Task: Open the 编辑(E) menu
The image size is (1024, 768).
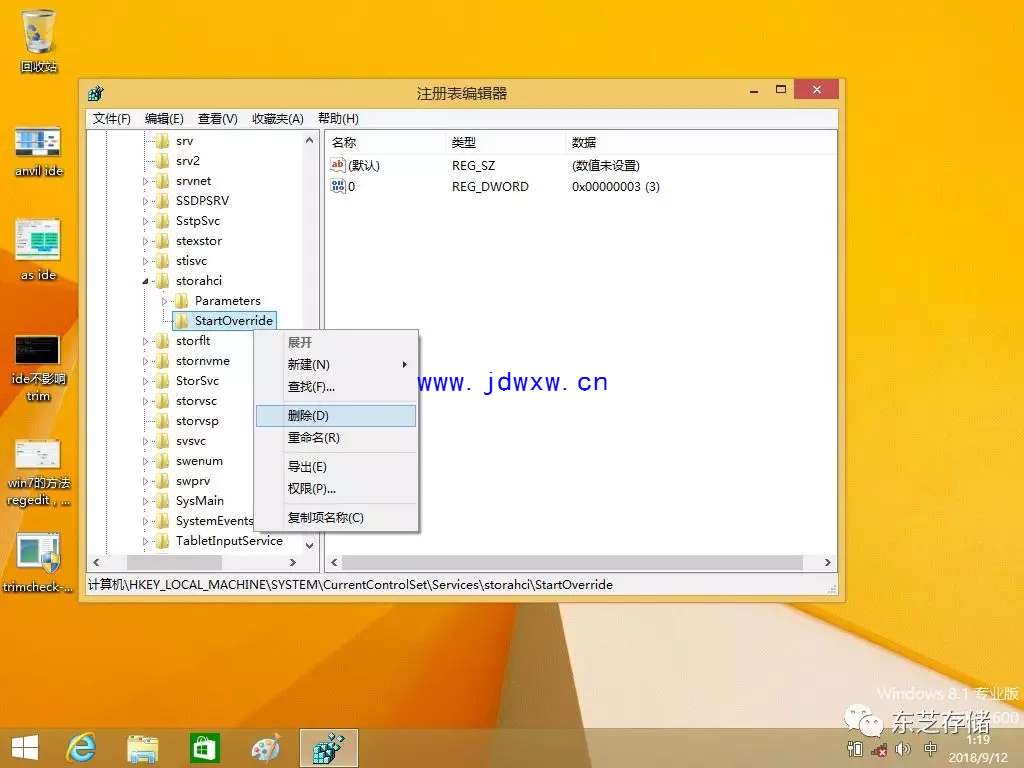Action: 164,118
